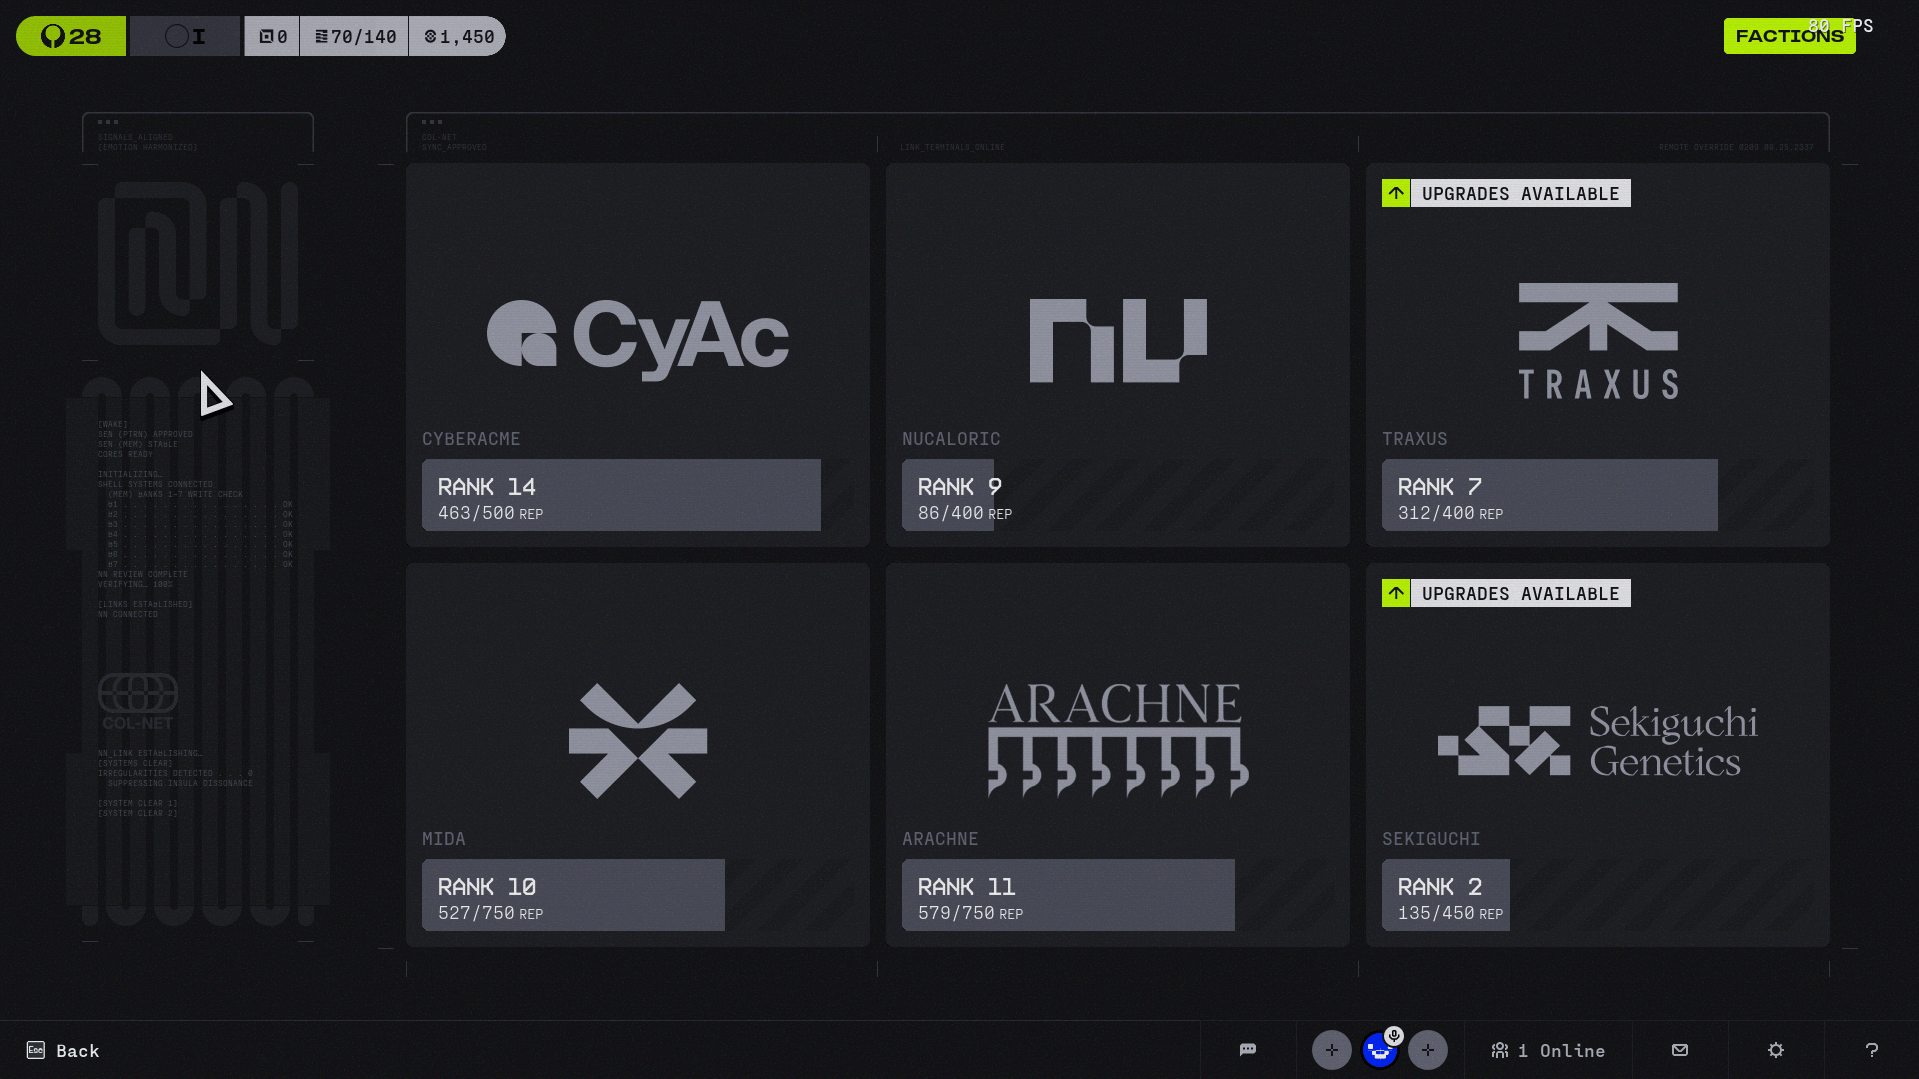The width and height of the screenshot is (1919, 1079).
Task: Open the Traxus faction logo
Action: pyautogui.click(x=1597, y=340)
